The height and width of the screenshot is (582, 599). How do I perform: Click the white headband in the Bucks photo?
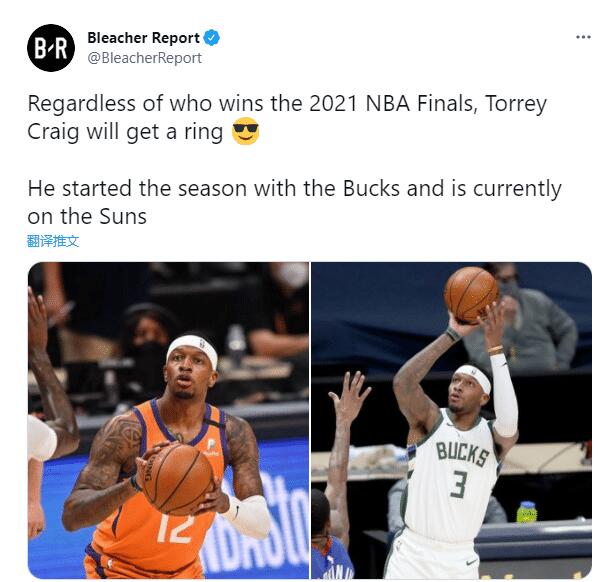point(474,377)
